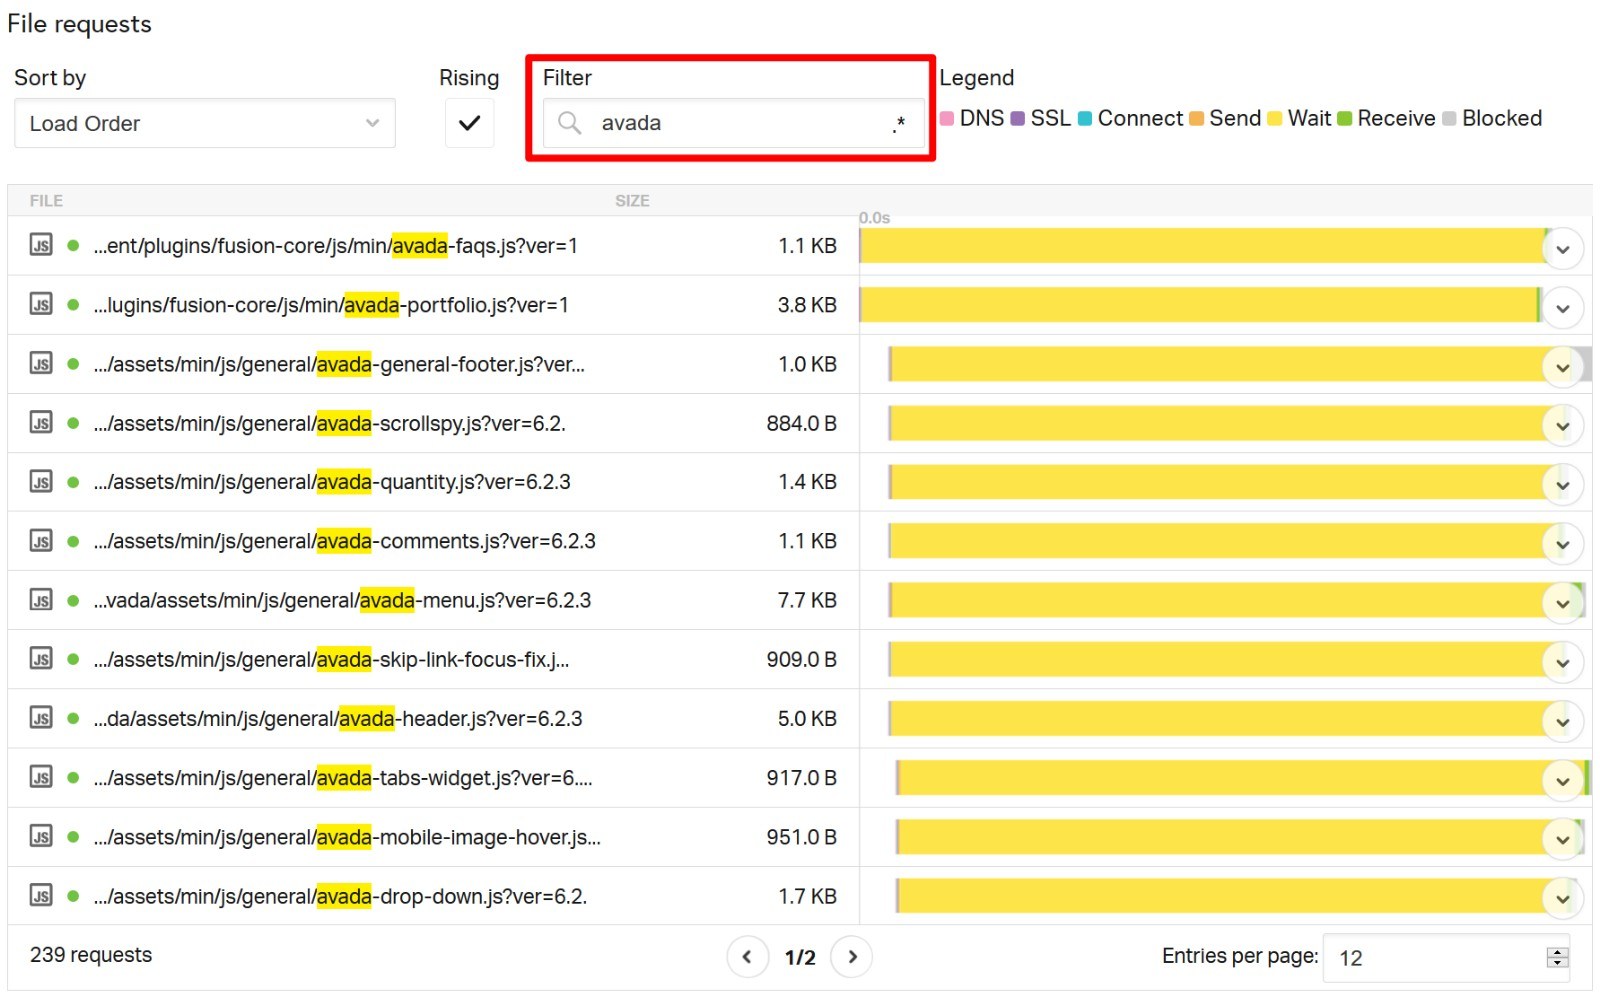Click JS file icon for avada-comments.js row
The image size is (1600, 997).
point(41,541)
